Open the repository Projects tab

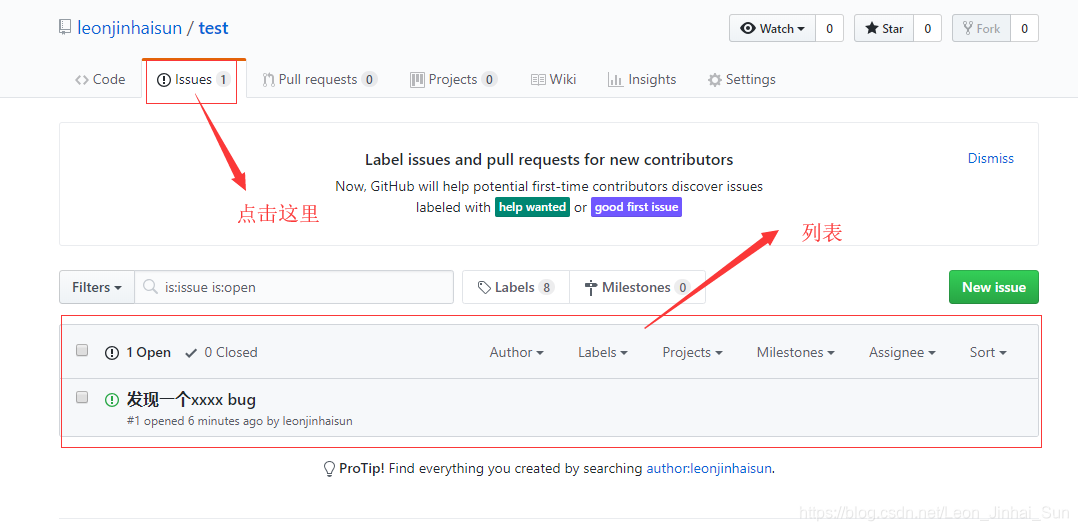point(454,79)
